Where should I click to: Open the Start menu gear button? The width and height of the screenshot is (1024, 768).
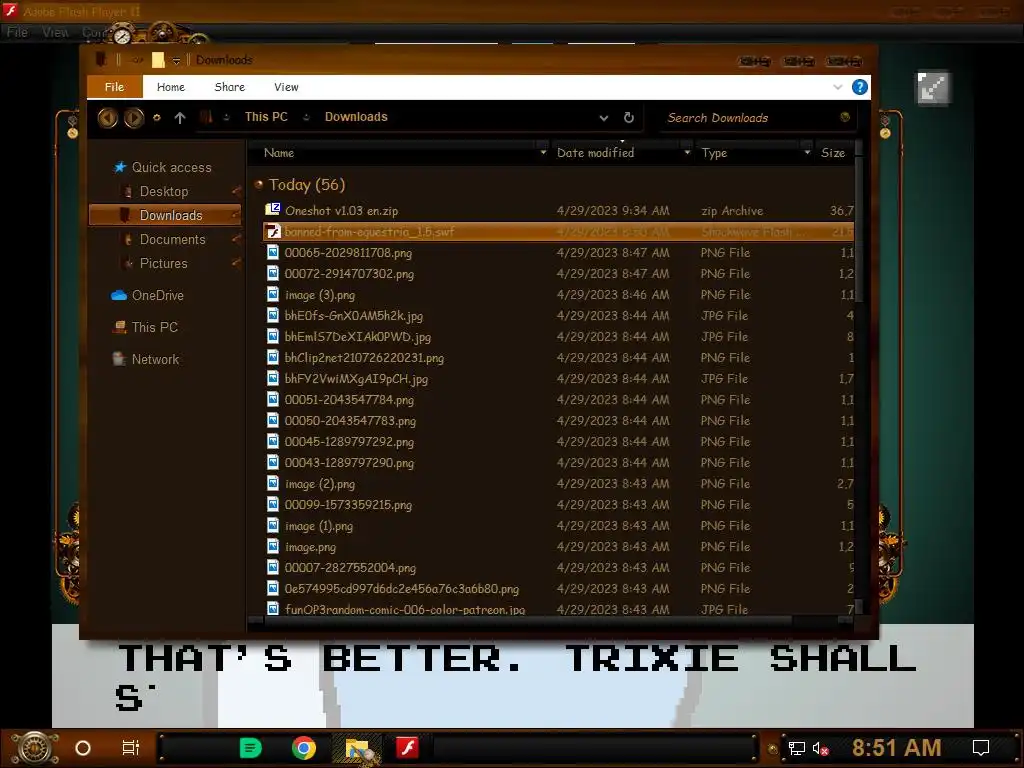(36, 748)
